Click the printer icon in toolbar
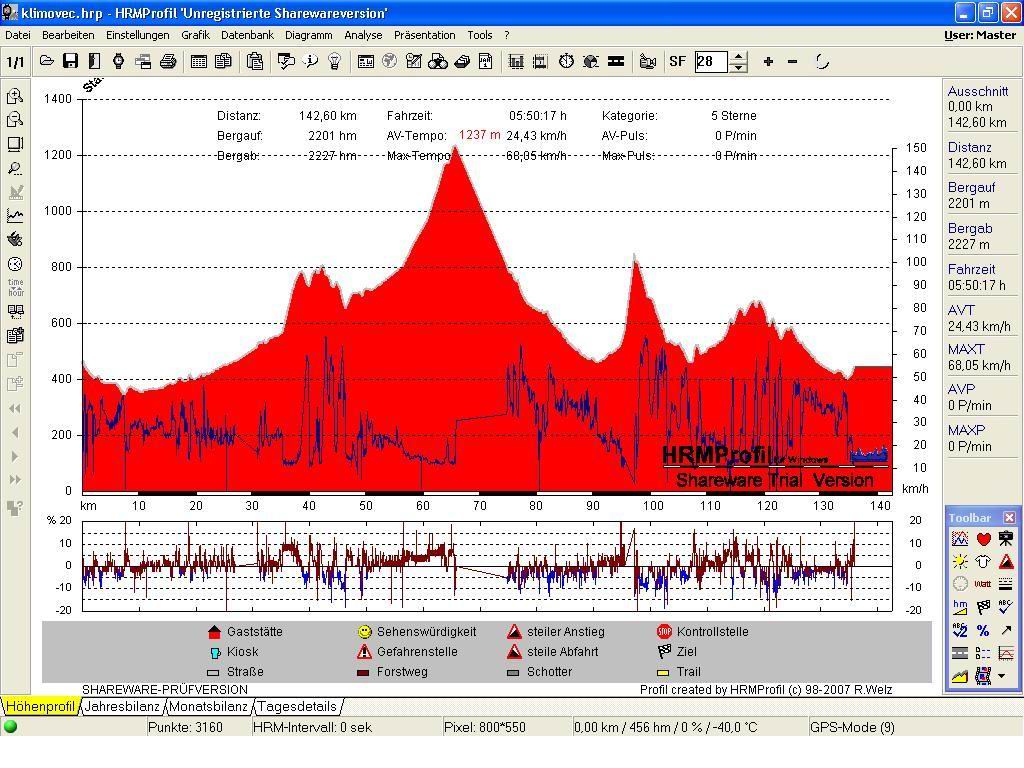Viewport: 1024px width, 768px height. point(168,62)
